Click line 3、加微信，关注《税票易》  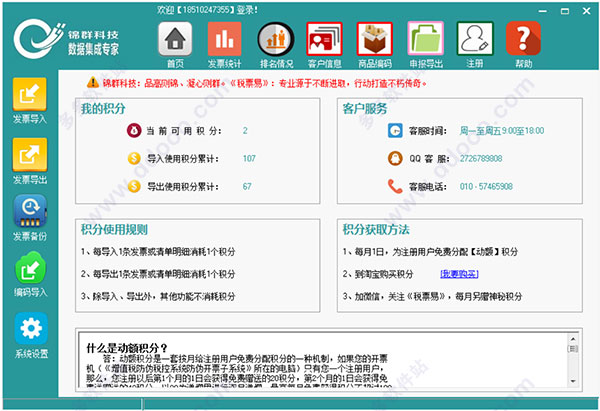coord(432,296)
